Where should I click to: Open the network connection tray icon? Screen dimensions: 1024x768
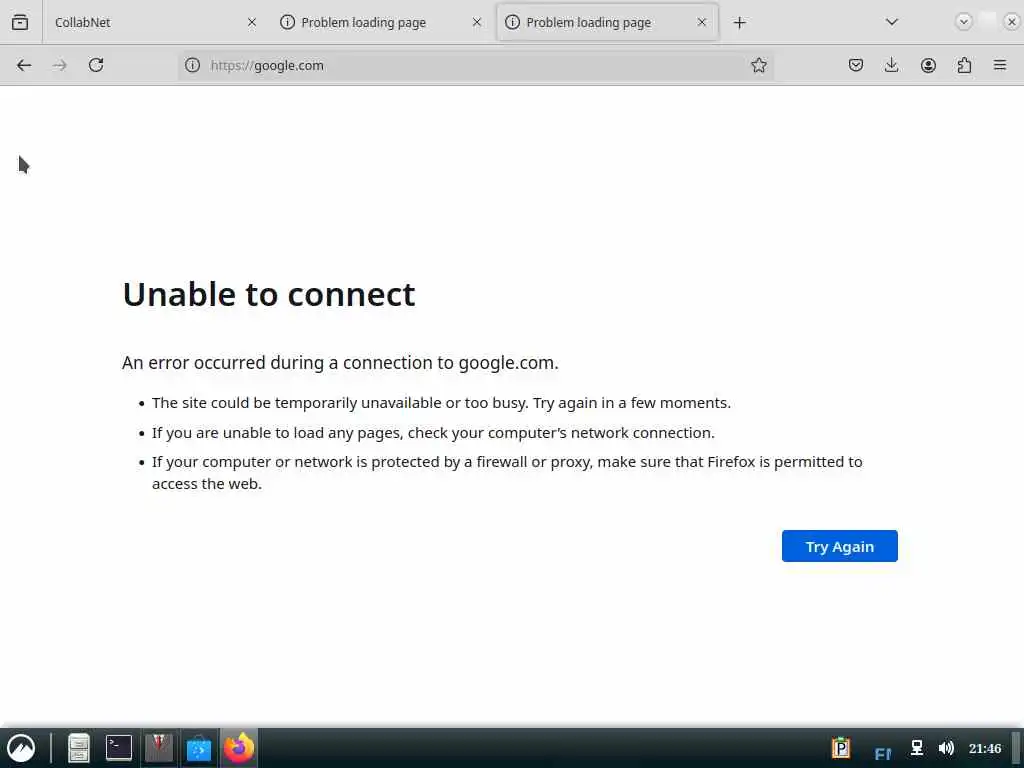pos(917,748)
